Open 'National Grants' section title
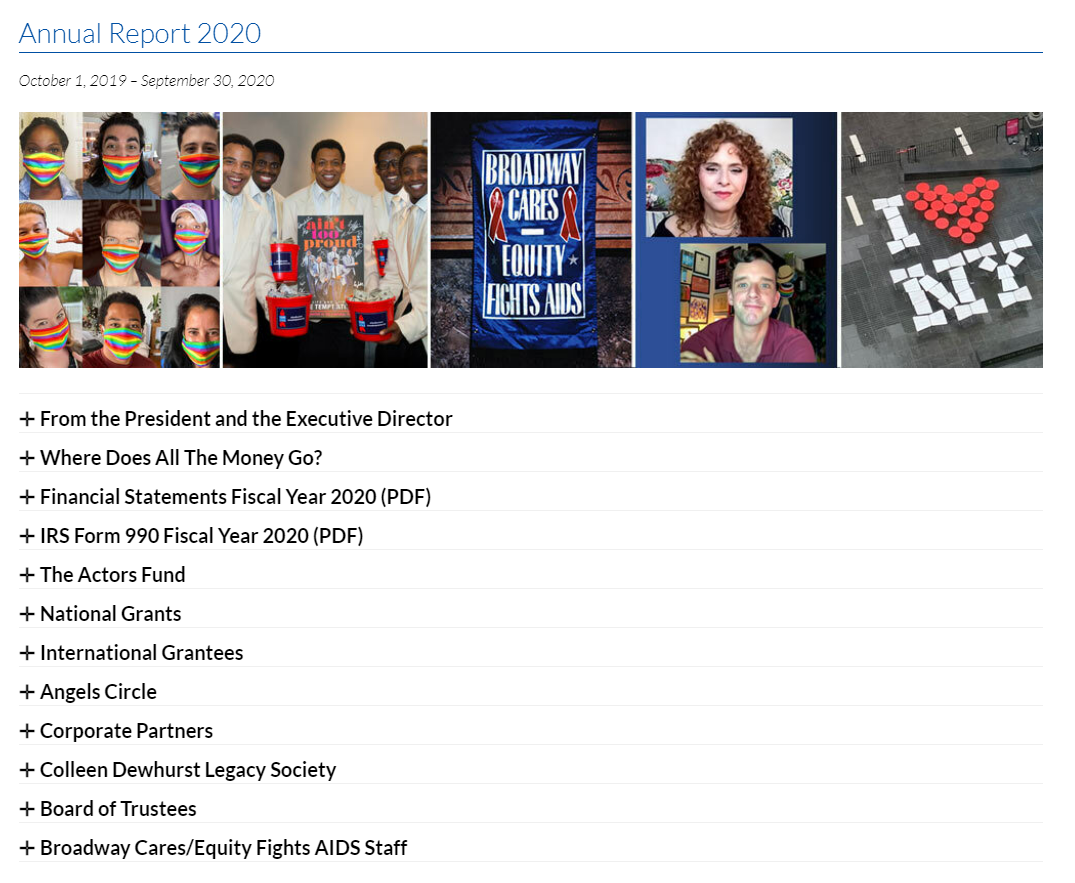The height and width of the screenshot is (883, 1075). [110, 614]
